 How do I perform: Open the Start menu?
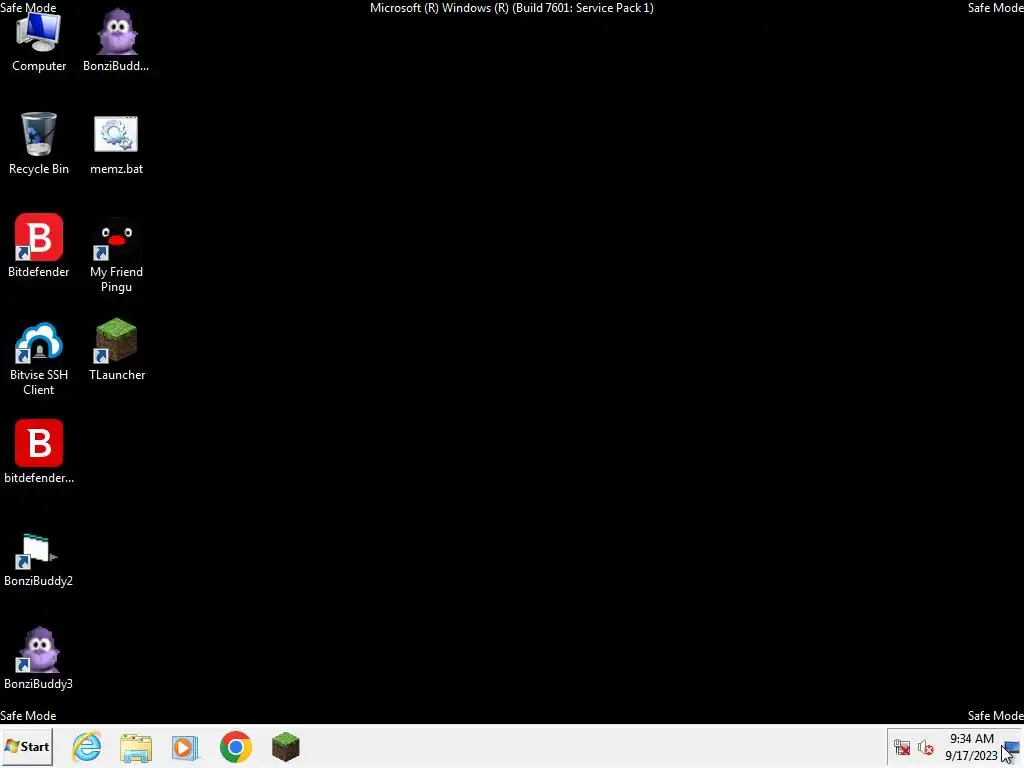(27, 746)
